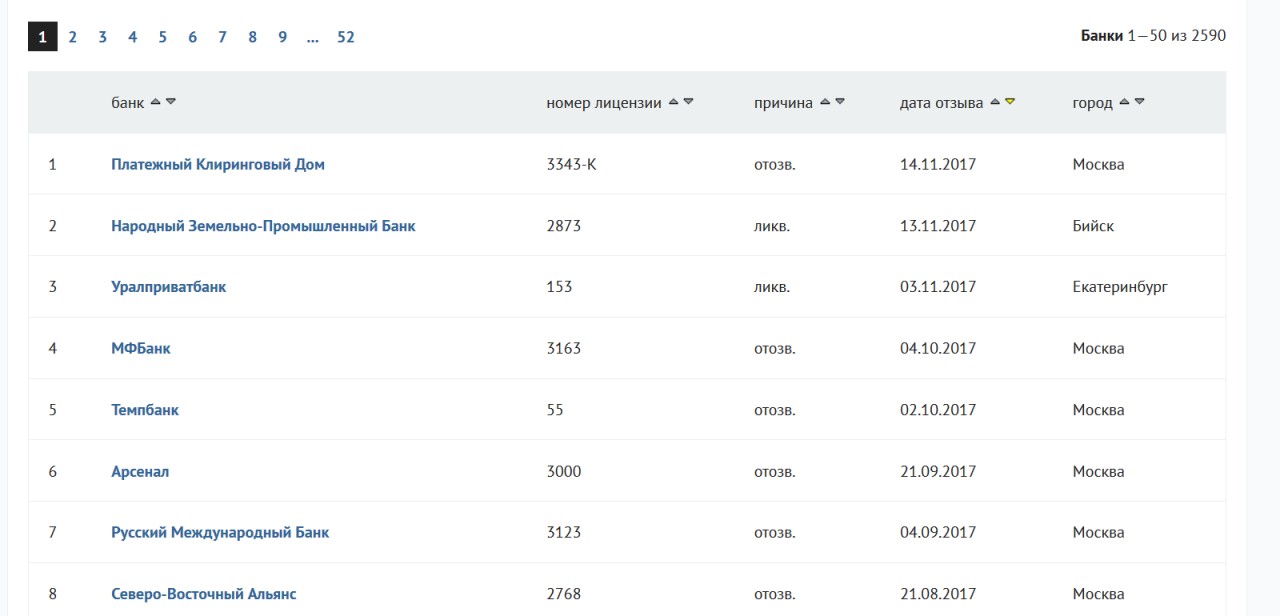Screen dimensions: 1280x616
Task: Select license number 3163
Action: pyautogui.click(x=564, y=348)
